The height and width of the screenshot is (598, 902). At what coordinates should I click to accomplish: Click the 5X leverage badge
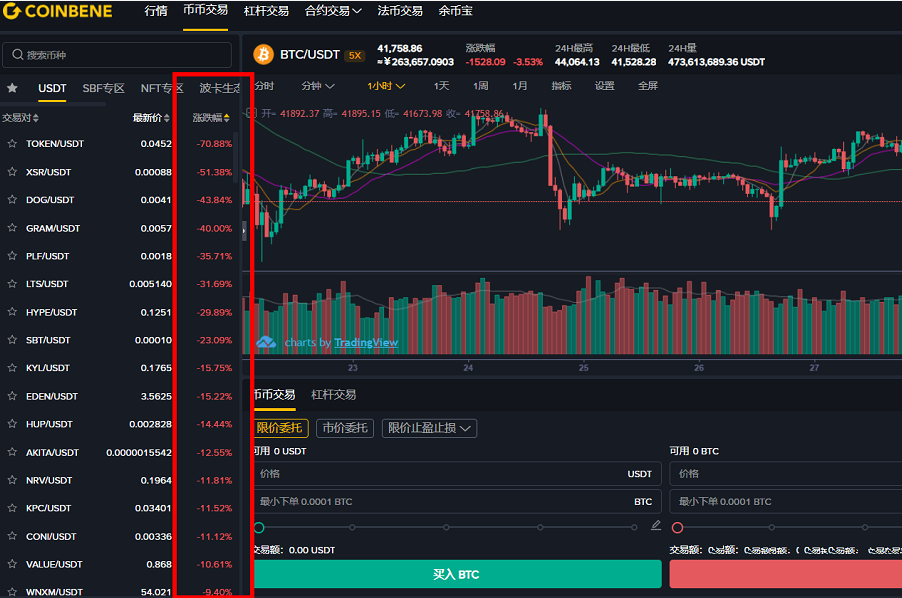click(x=355, y=56)
